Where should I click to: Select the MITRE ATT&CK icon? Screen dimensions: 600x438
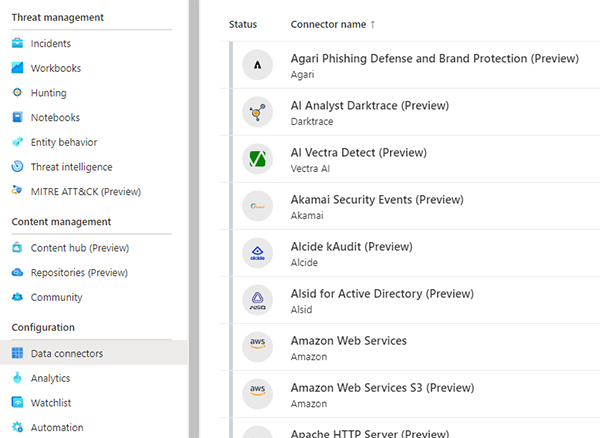pos(17,191)
